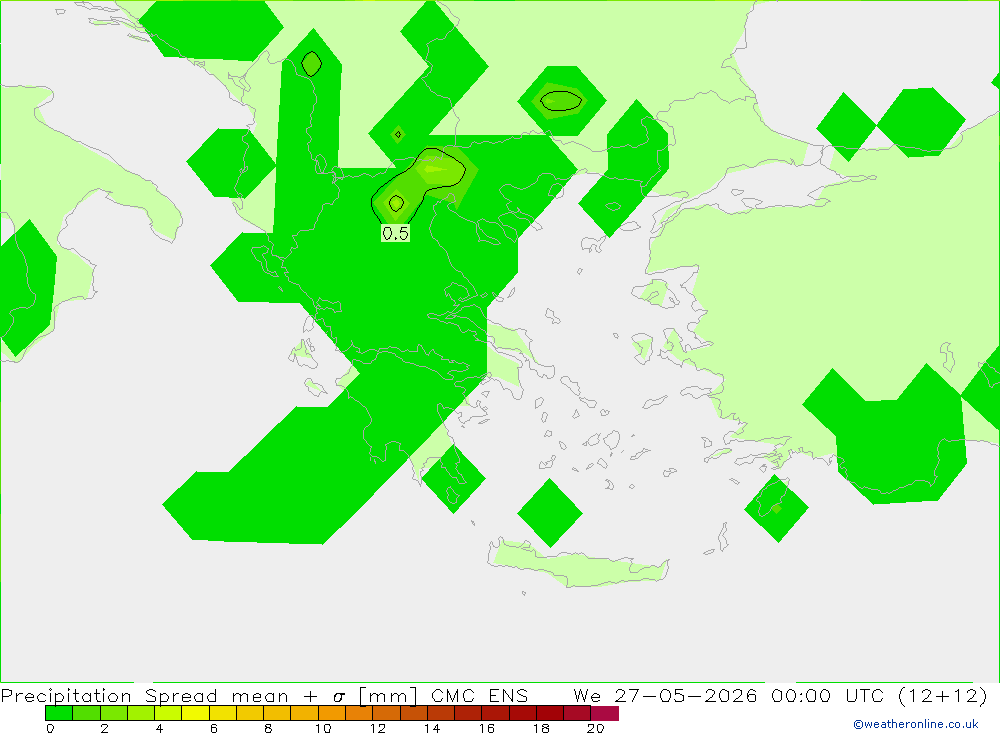Click the crimson legend swatch at 20

pos(605,713)
